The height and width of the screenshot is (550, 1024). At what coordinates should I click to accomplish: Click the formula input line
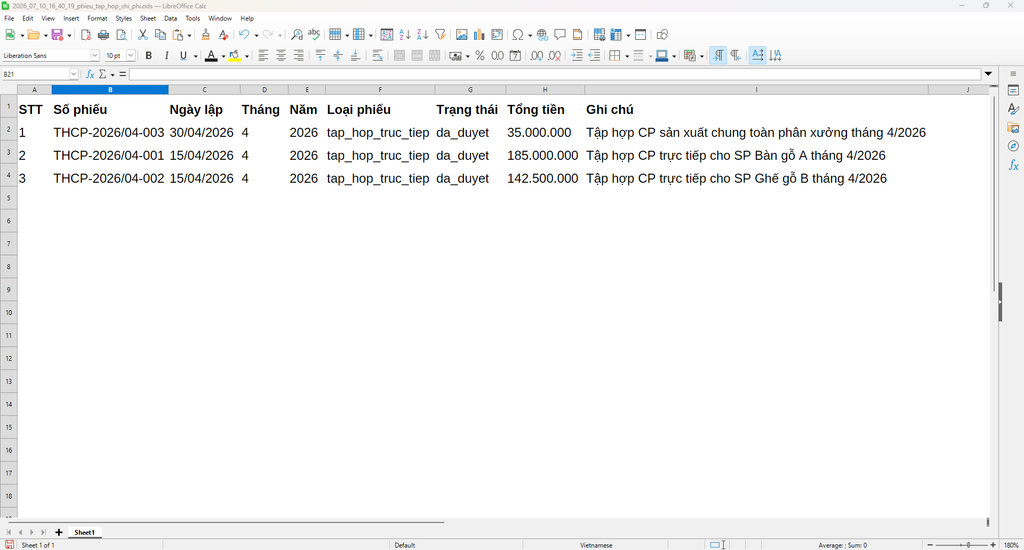[555, 74]
